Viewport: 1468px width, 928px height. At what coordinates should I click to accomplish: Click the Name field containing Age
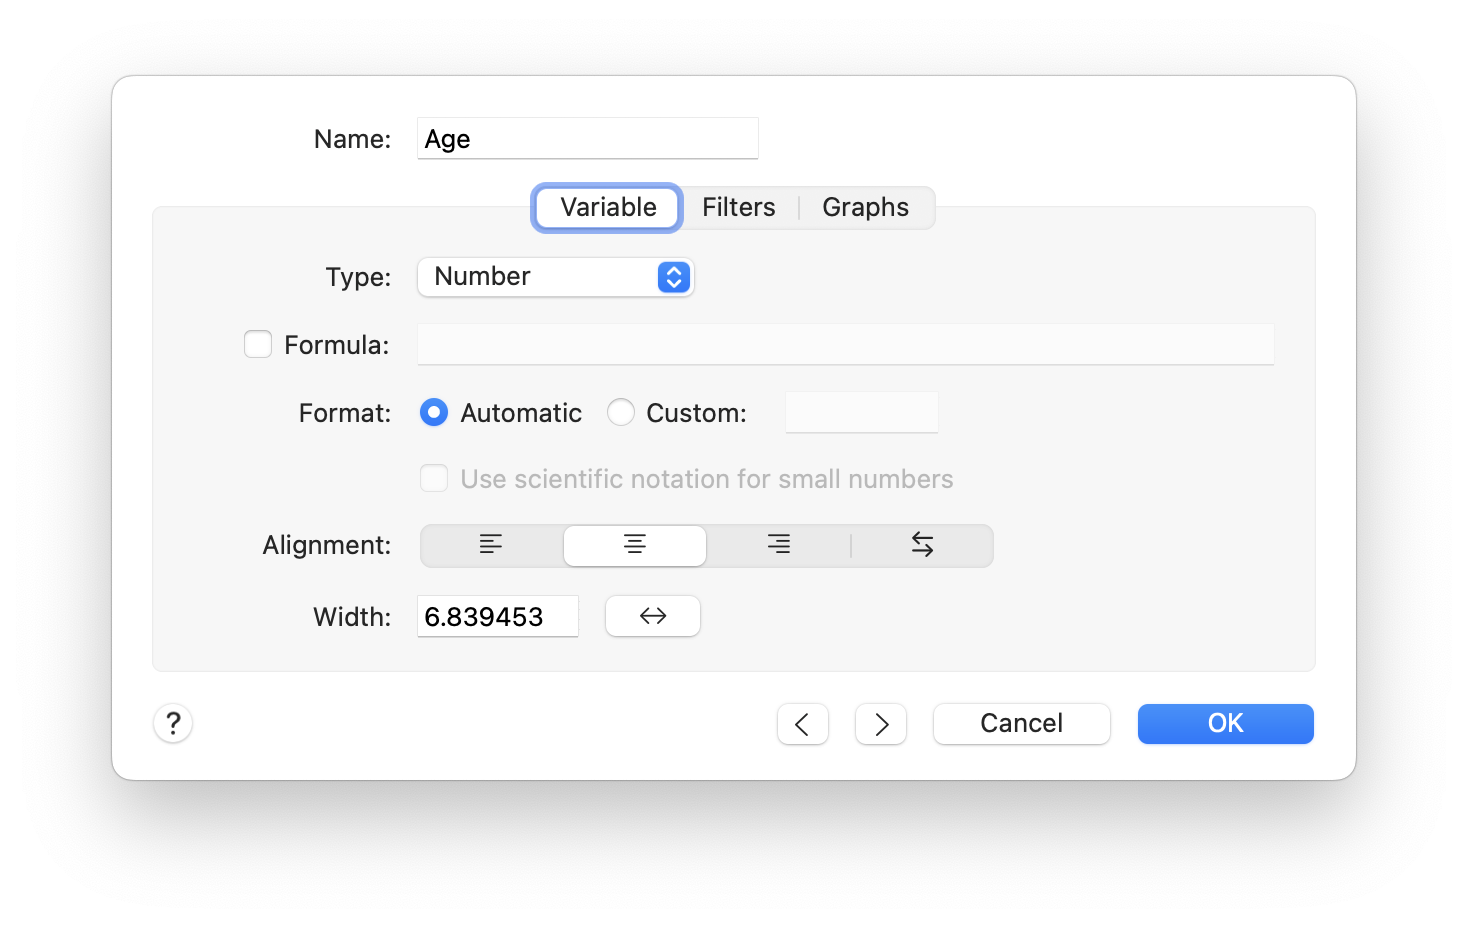click(587, 139)
